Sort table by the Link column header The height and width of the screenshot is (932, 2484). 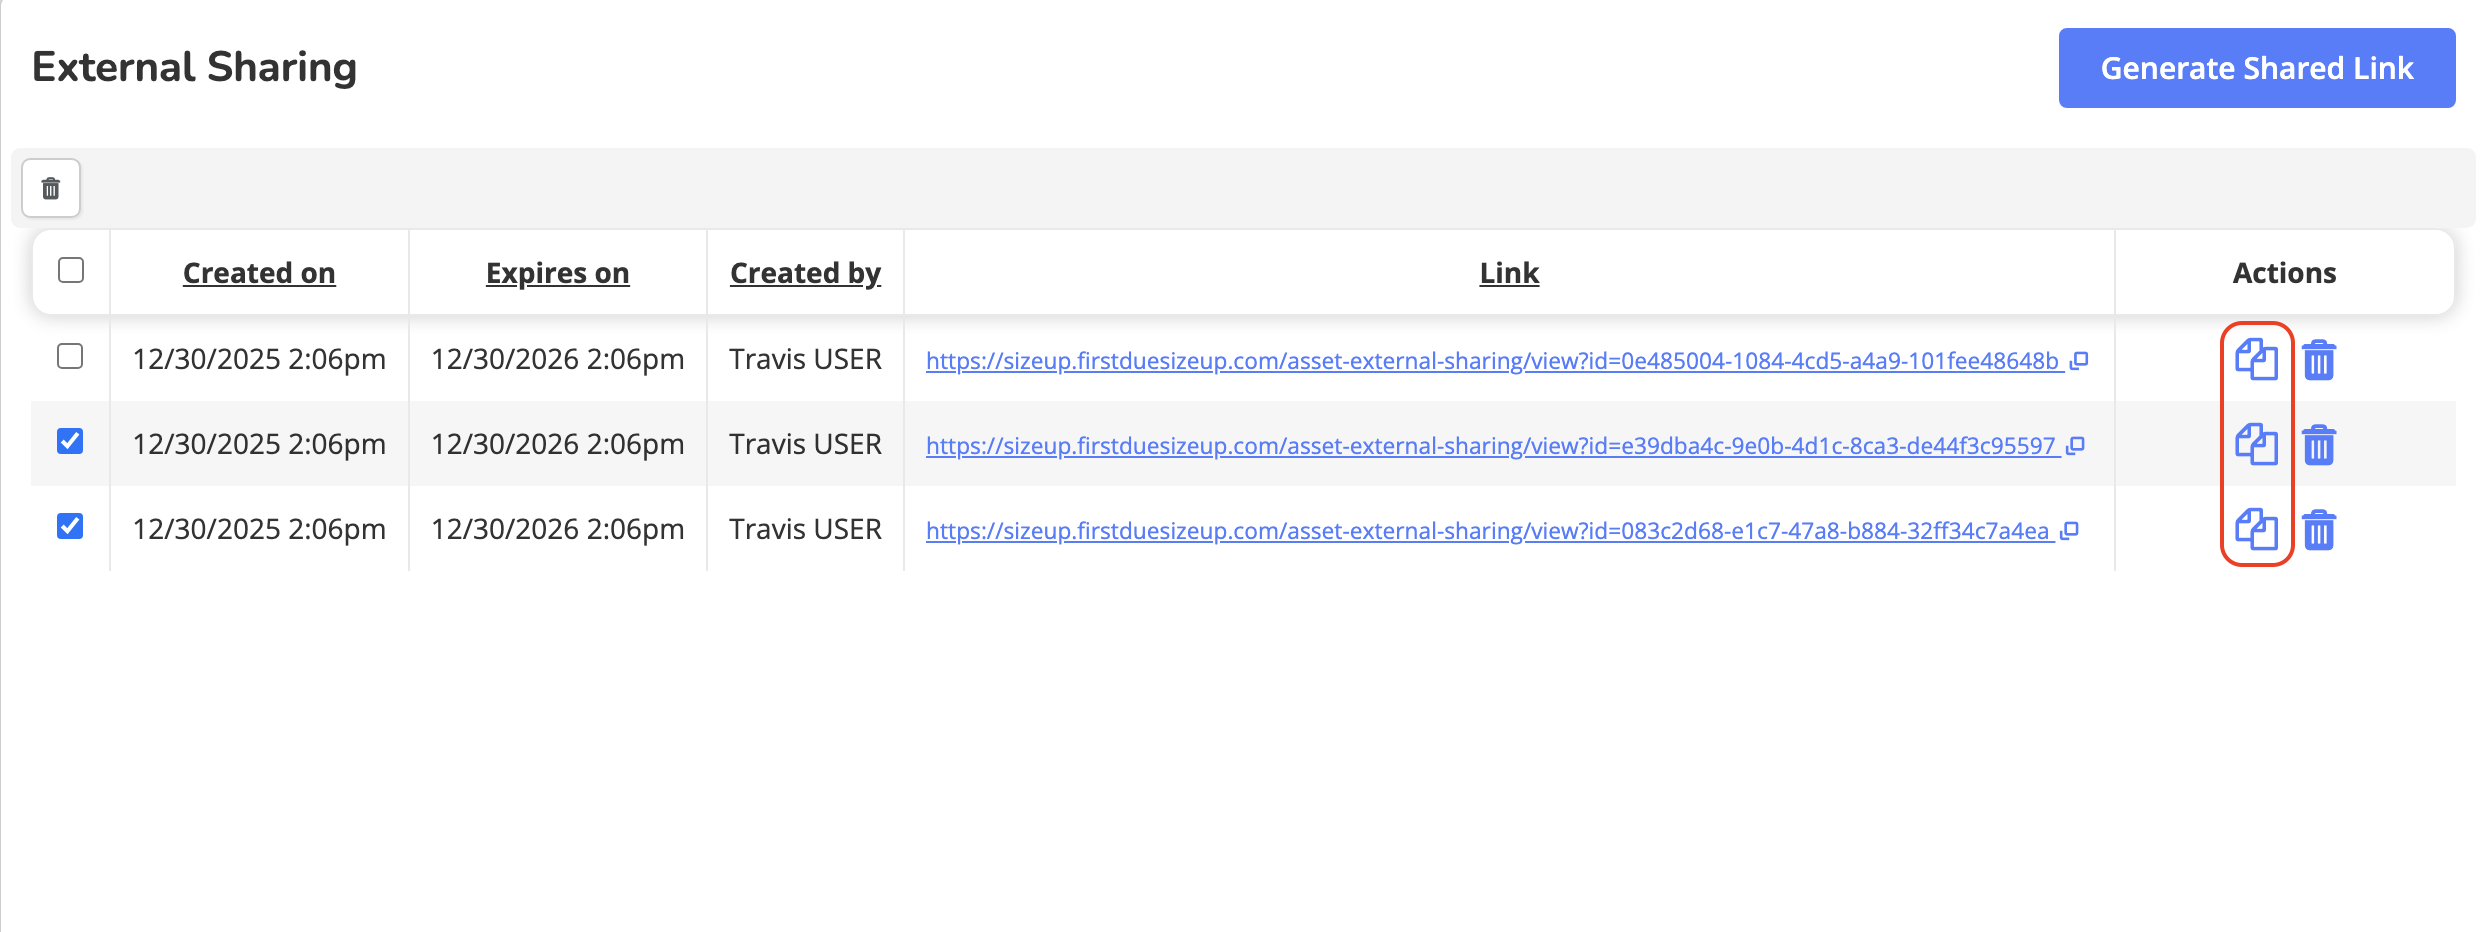click(1509, 273)
